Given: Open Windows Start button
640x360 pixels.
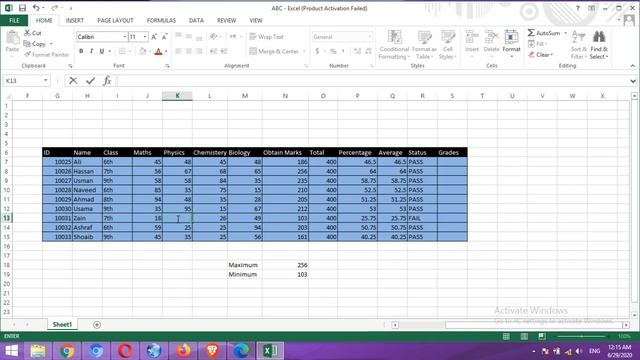Looking at the screenshot, I should click(11, 351).
